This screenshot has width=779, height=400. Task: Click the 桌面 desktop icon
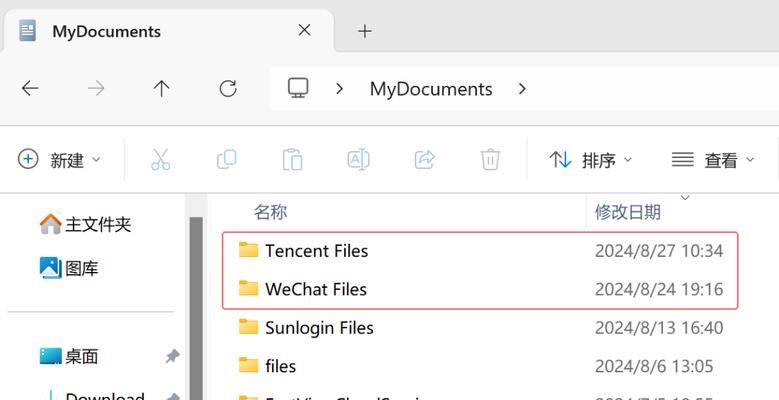[50, 356]
